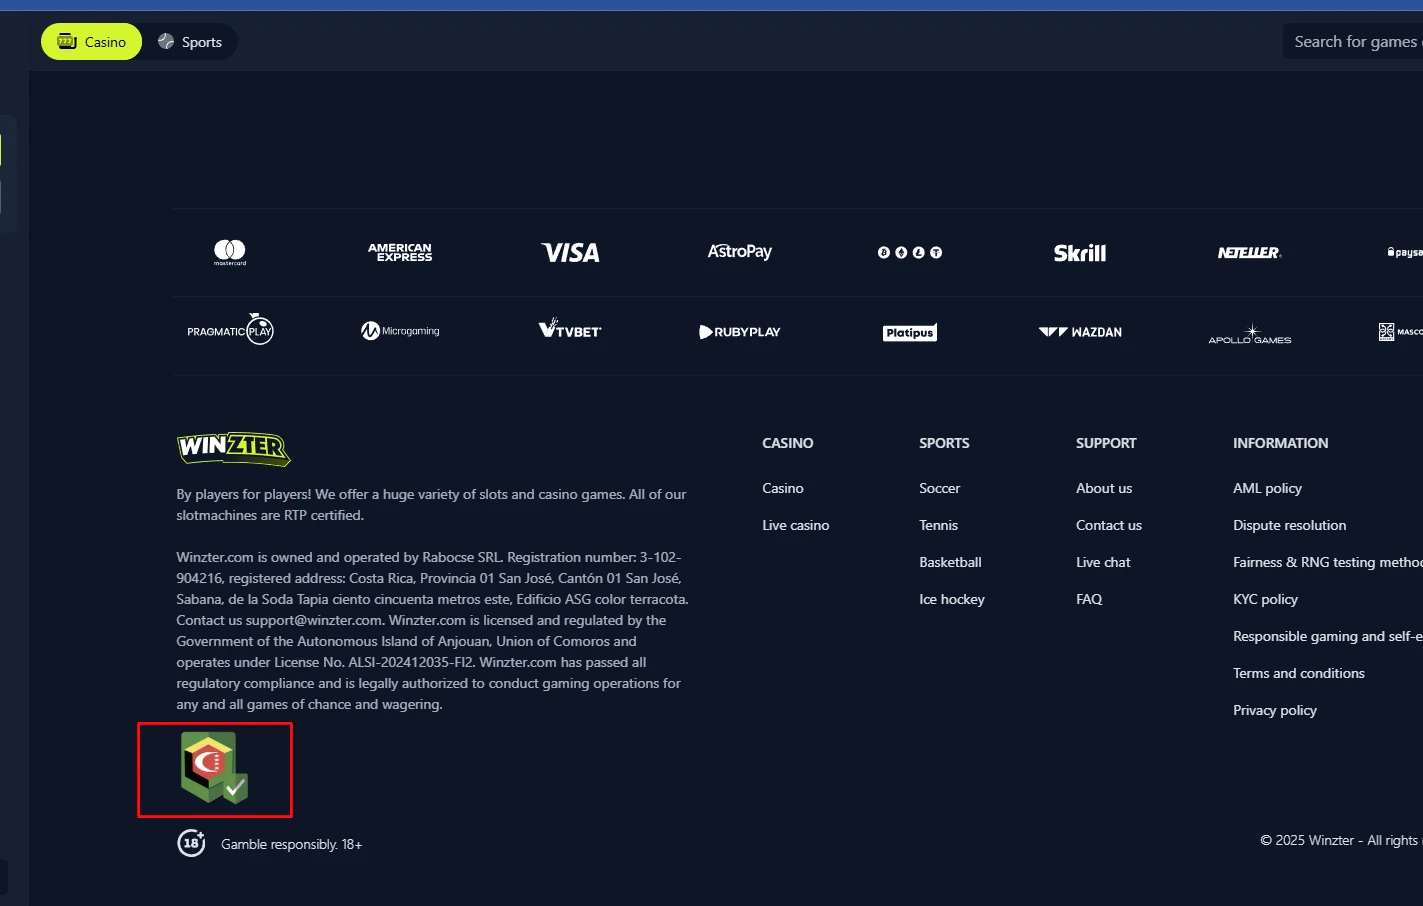Click the Winzter footer logo
The width and height of the screenshot is (1423, 906).
coord(234,448)
